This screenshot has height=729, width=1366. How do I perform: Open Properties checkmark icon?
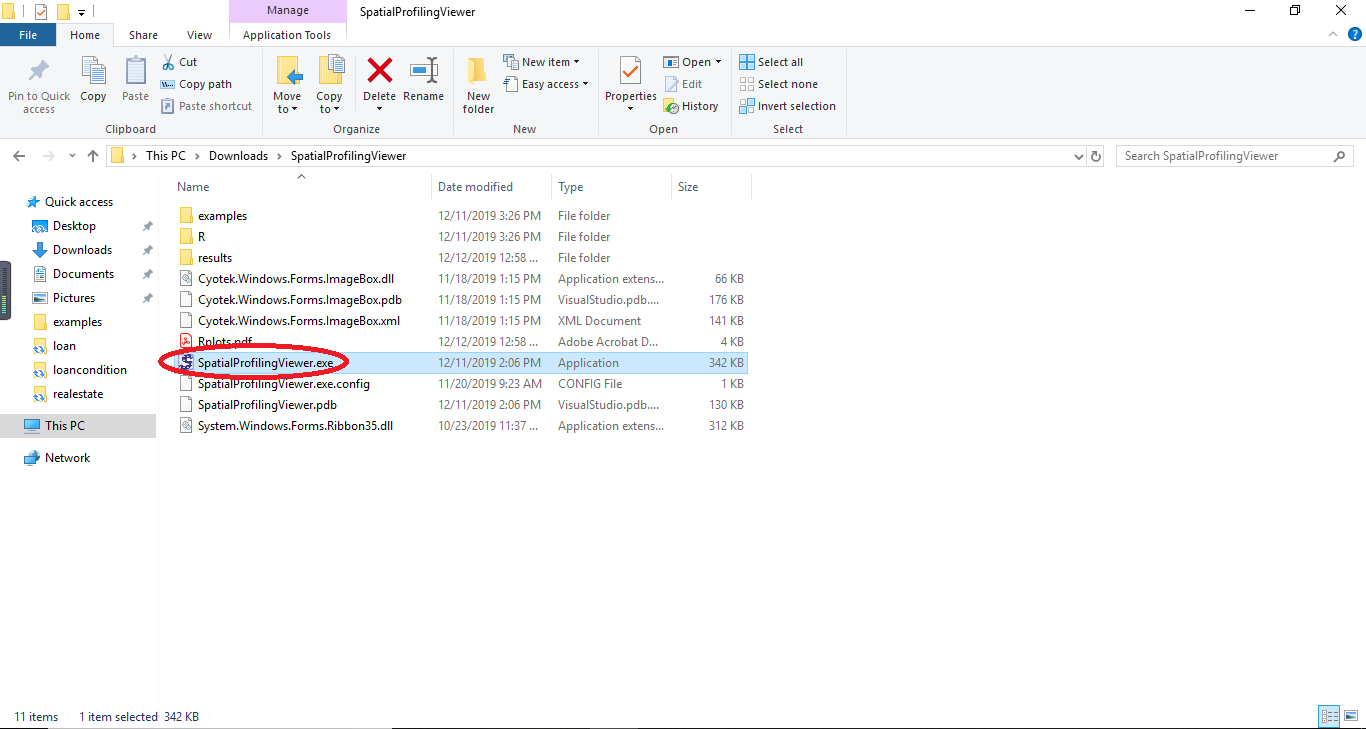tap(630, 72)
